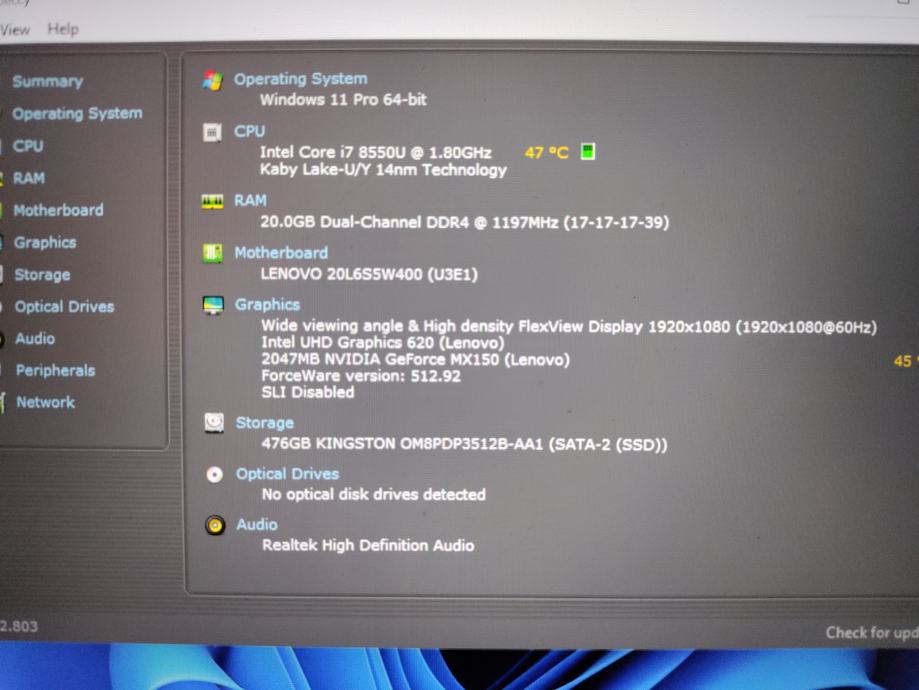
Task: Open Operating System in the sidebar
Action: [x=77, y=113]
